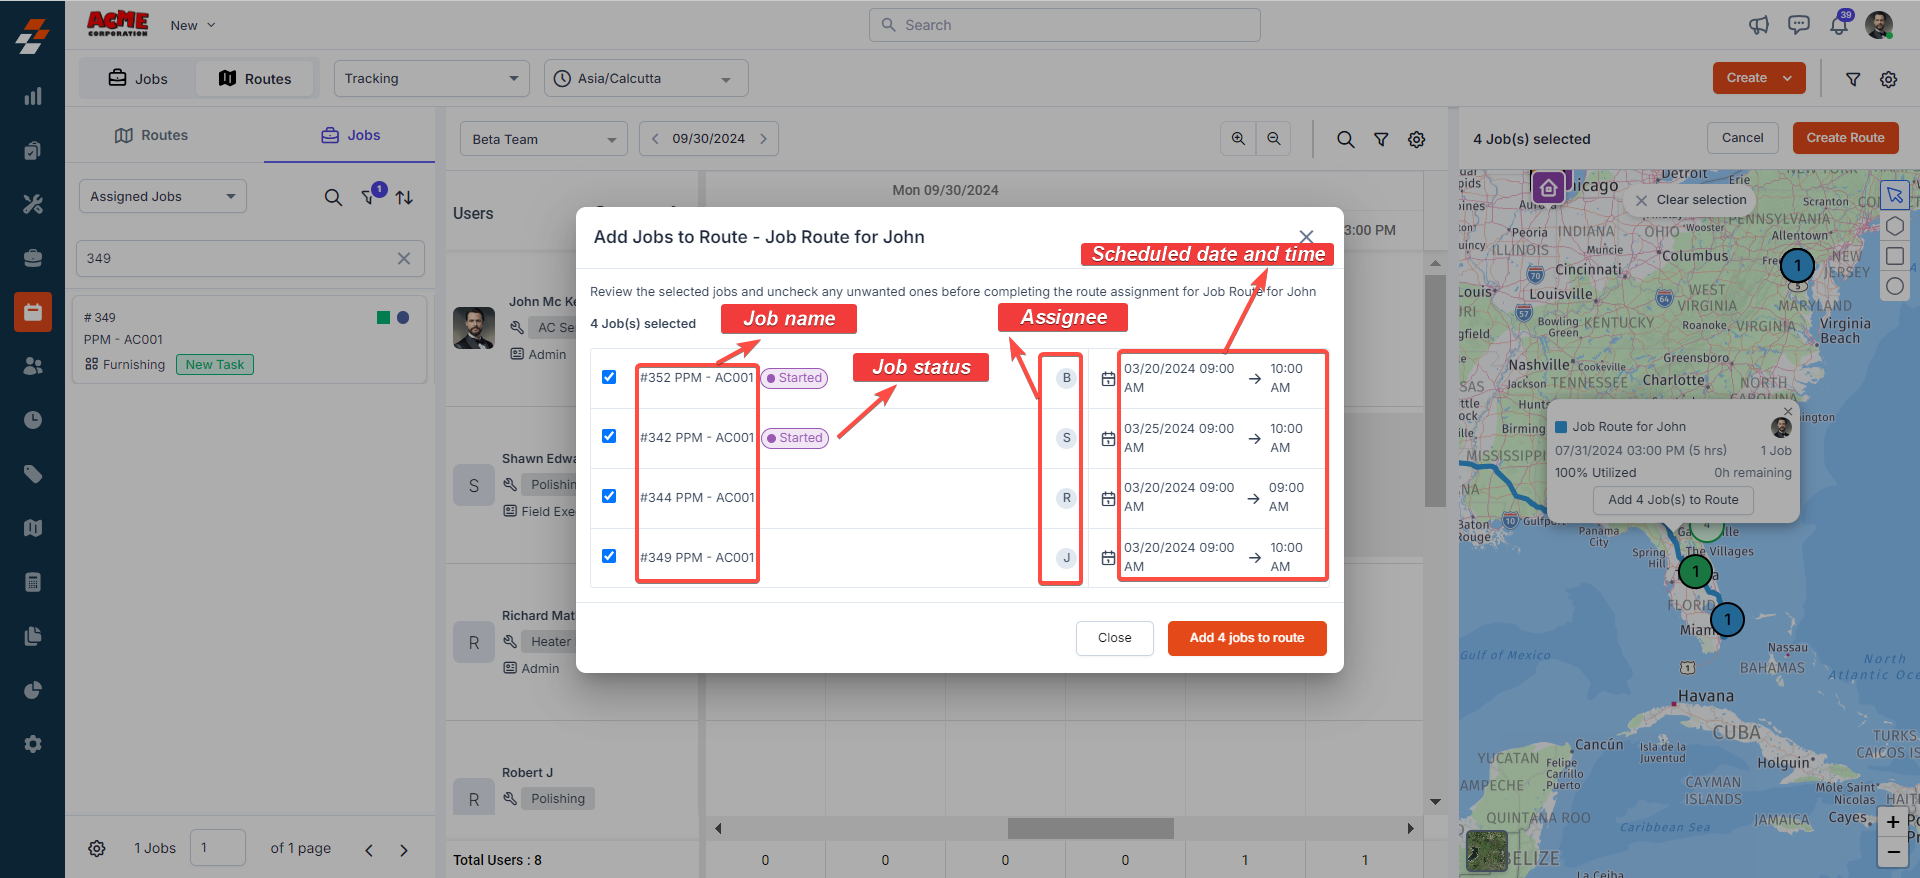Open the price tag sidebar icon

point(33,474)
